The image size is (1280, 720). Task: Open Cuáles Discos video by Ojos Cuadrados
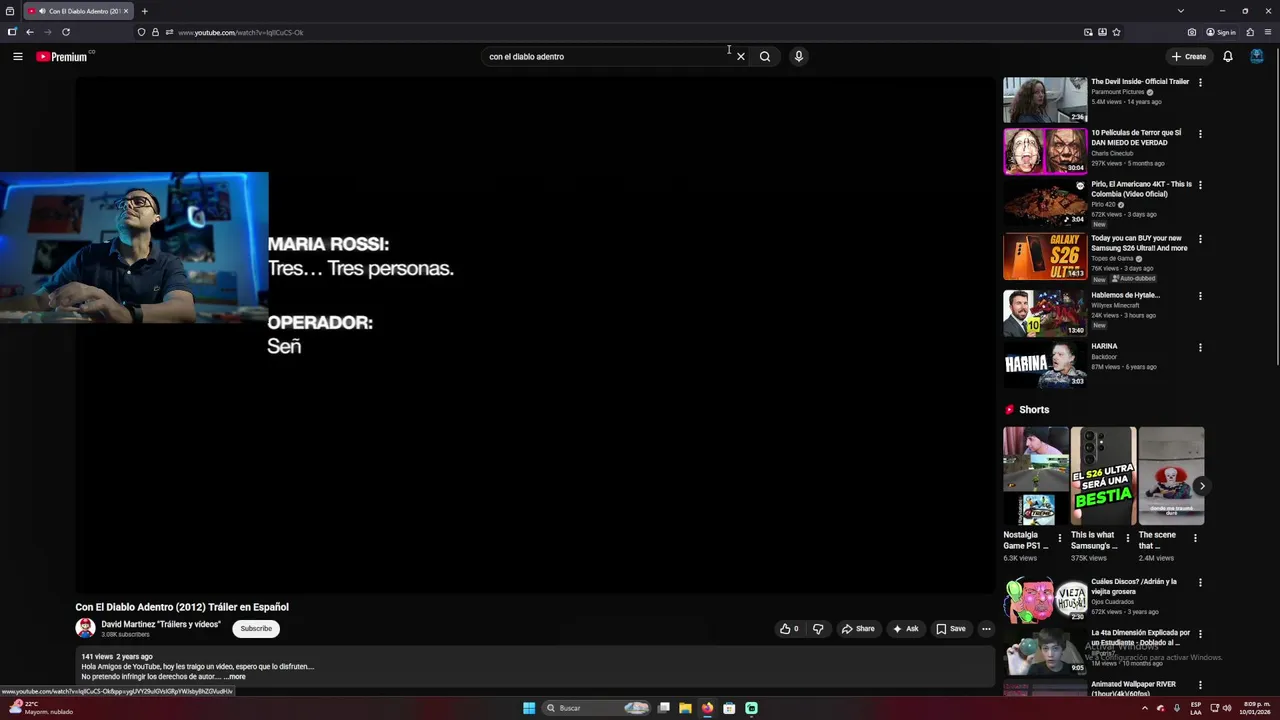click(x=1045, y=600)
